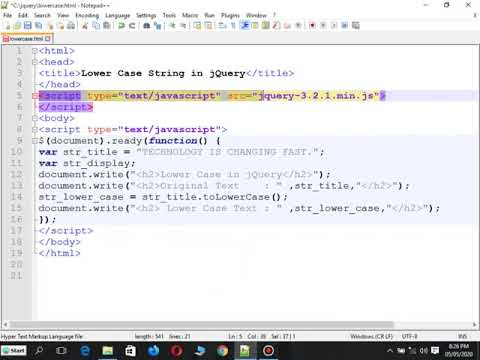Click the Copy toolbar icon

tap(96, 26)
